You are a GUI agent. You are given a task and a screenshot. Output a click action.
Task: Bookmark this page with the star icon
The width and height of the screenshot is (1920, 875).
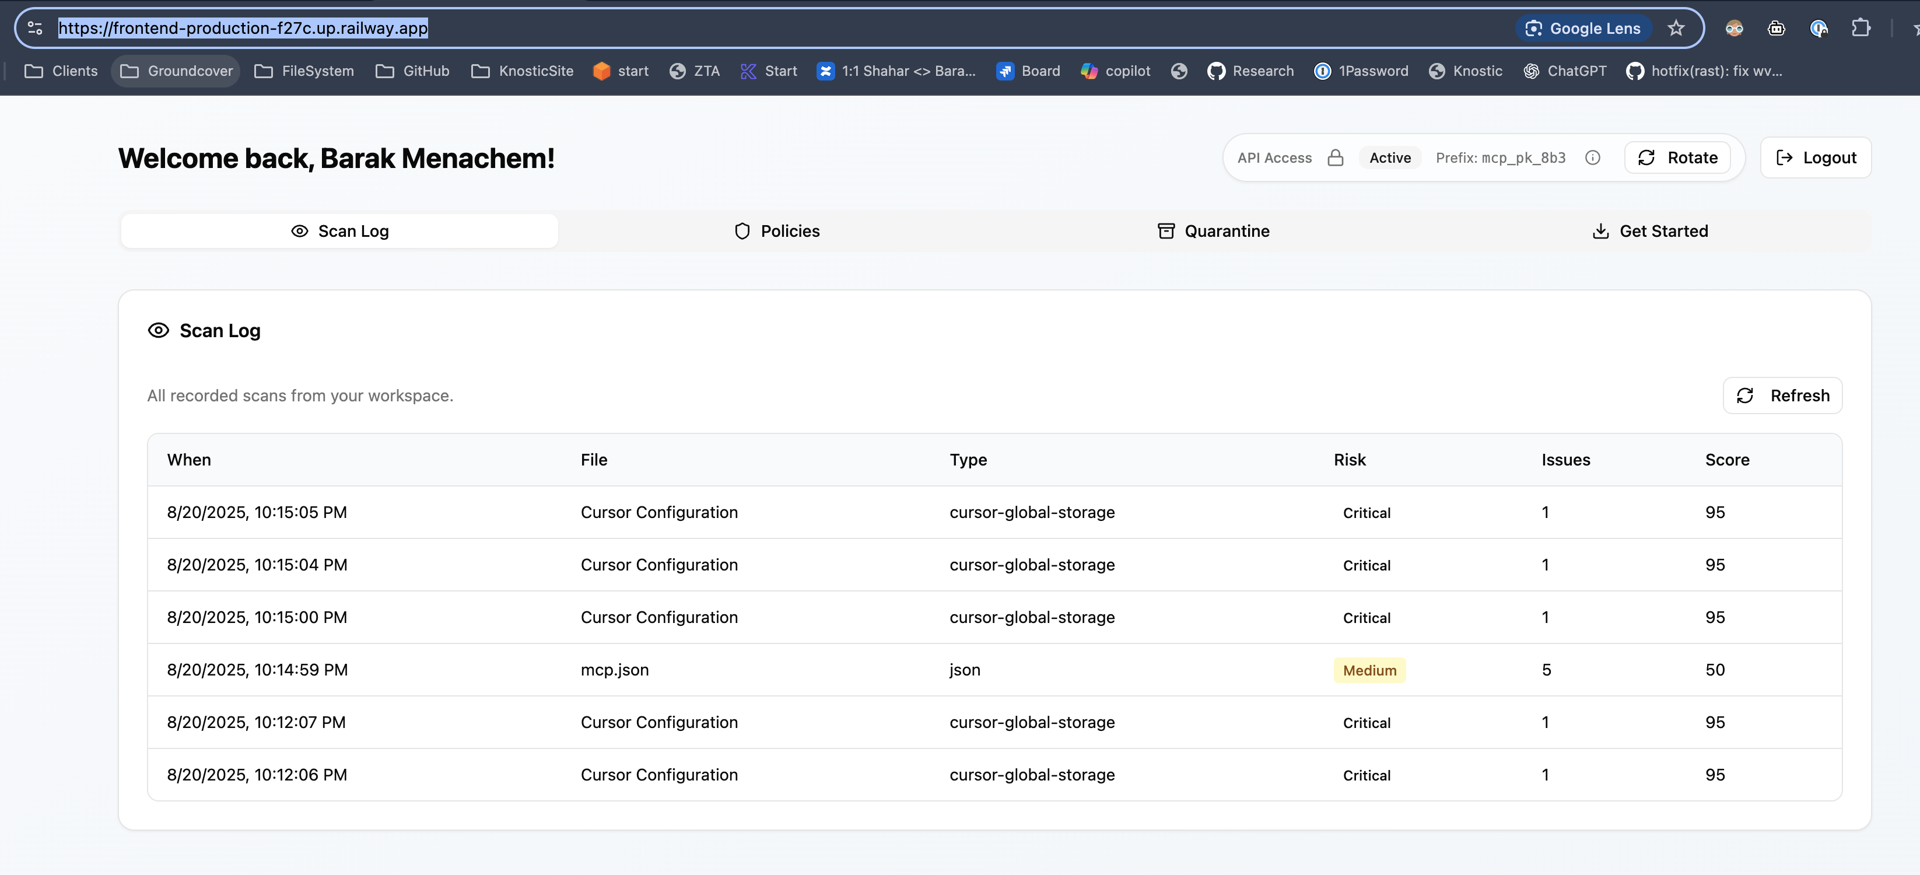point(1677,28)
